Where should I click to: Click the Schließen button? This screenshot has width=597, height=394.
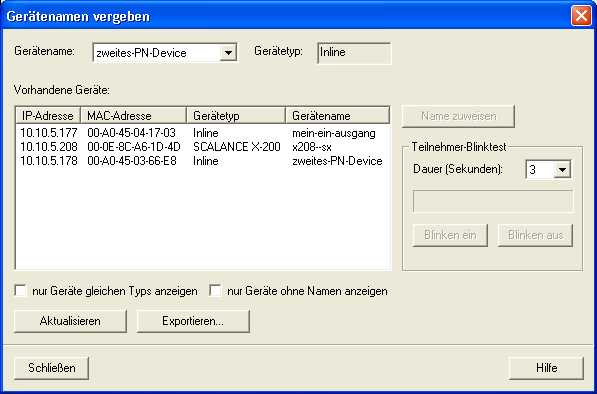(51, 368)
